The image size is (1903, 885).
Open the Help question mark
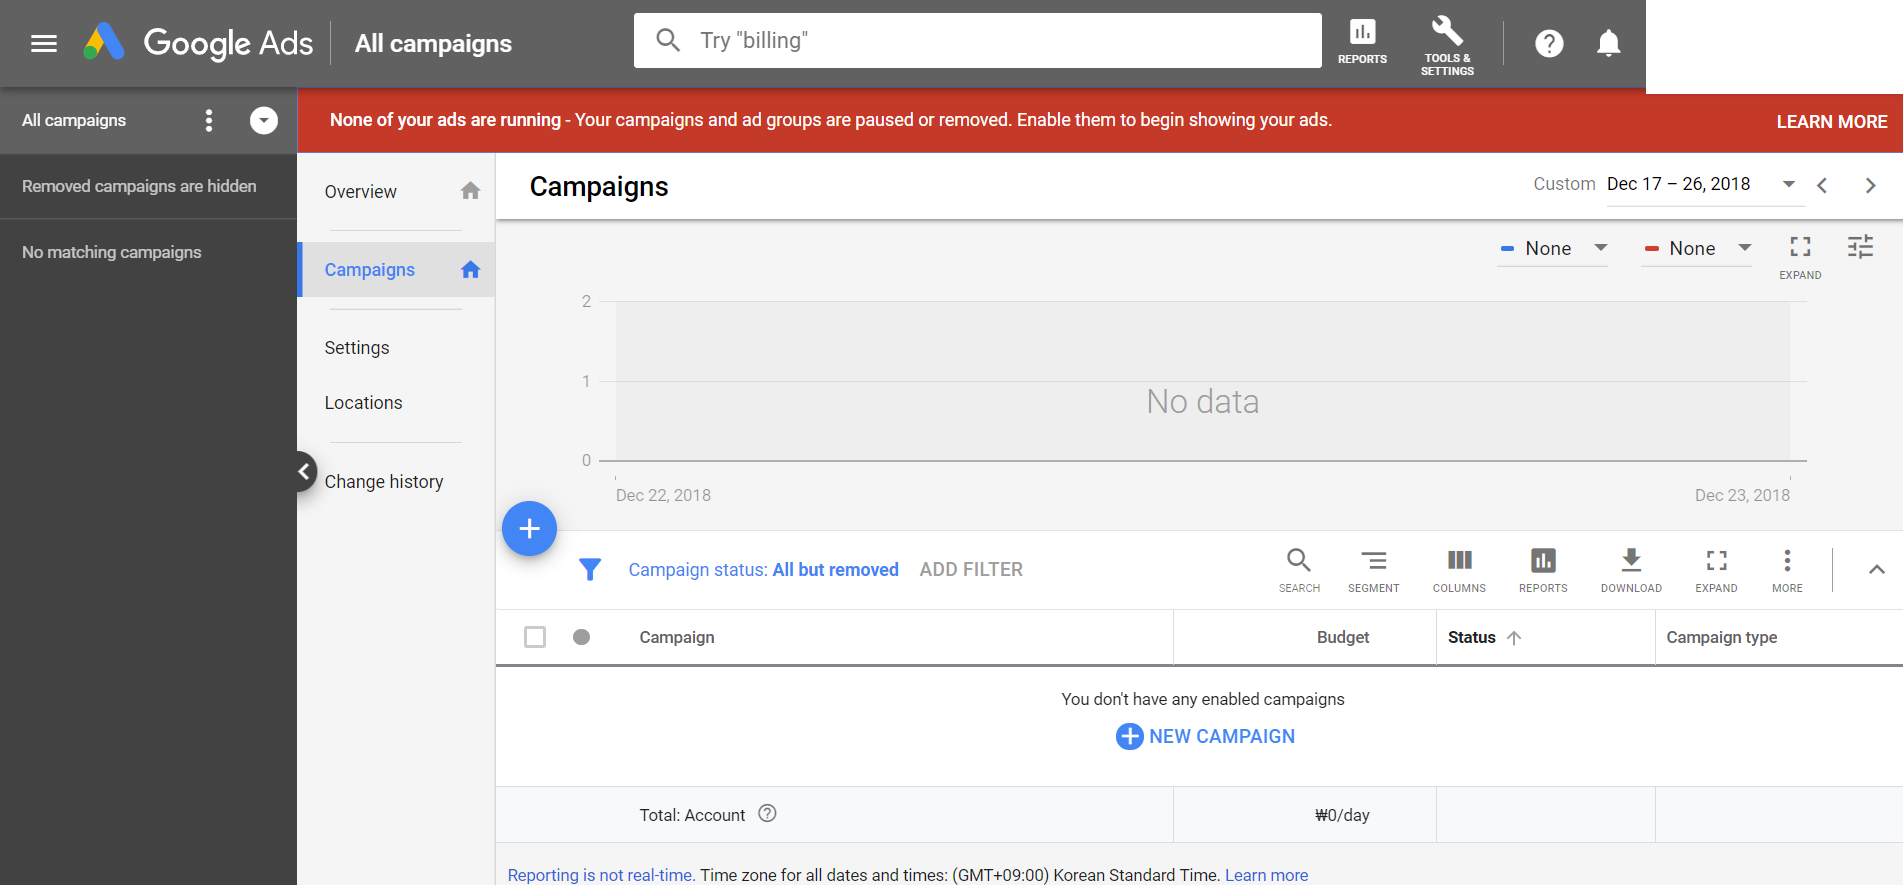pos(1549,43)
